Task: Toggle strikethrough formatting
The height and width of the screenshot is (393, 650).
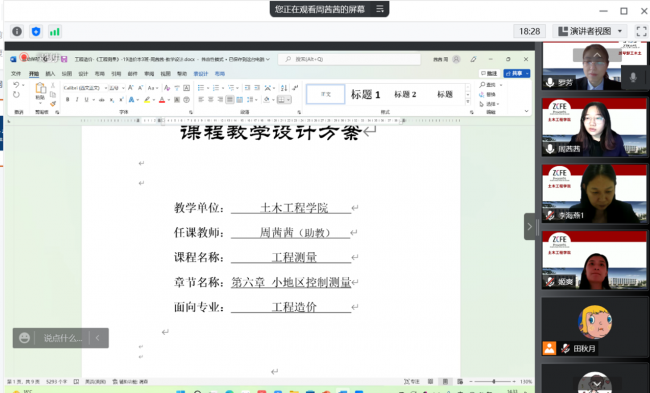Action: point(102,99)
